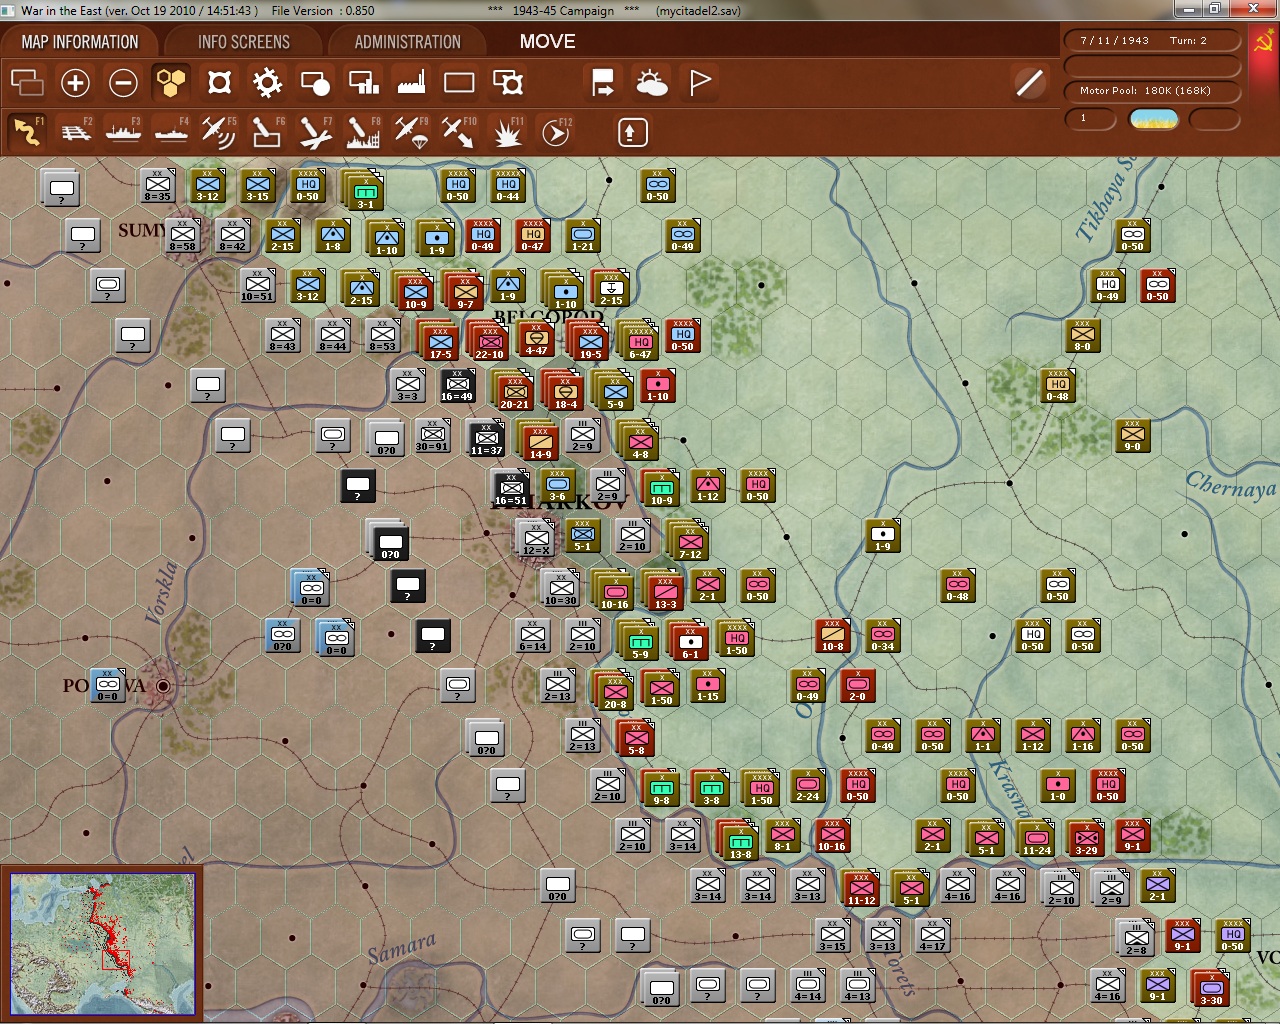Click the square with corner circles icon
This screenshot has height=1024, width=1280.
[x=219, y=83]
